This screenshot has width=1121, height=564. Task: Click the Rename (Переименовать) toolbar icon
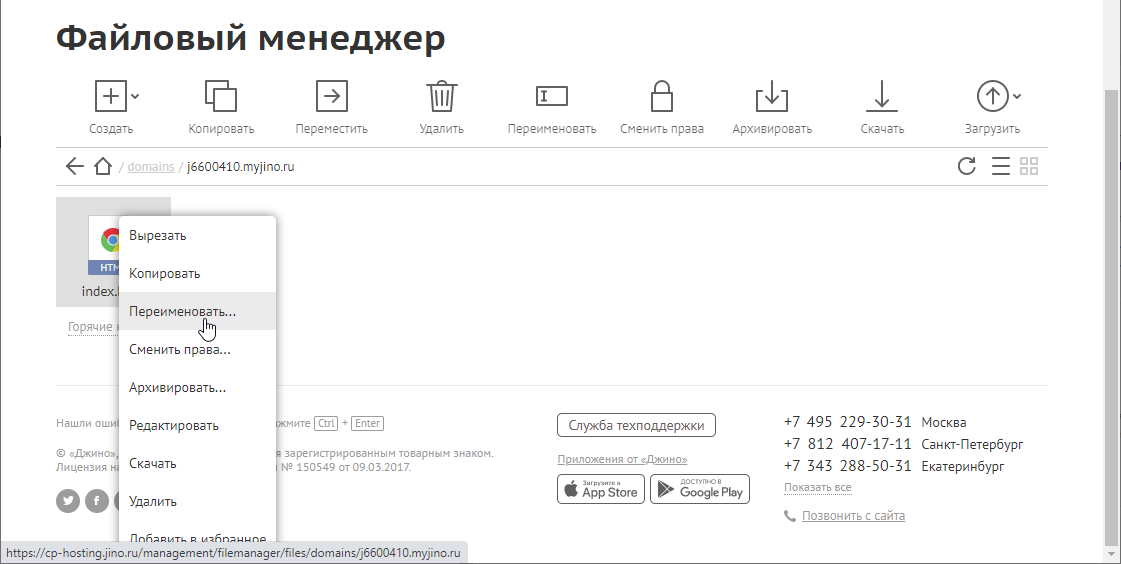coord(551,97)
